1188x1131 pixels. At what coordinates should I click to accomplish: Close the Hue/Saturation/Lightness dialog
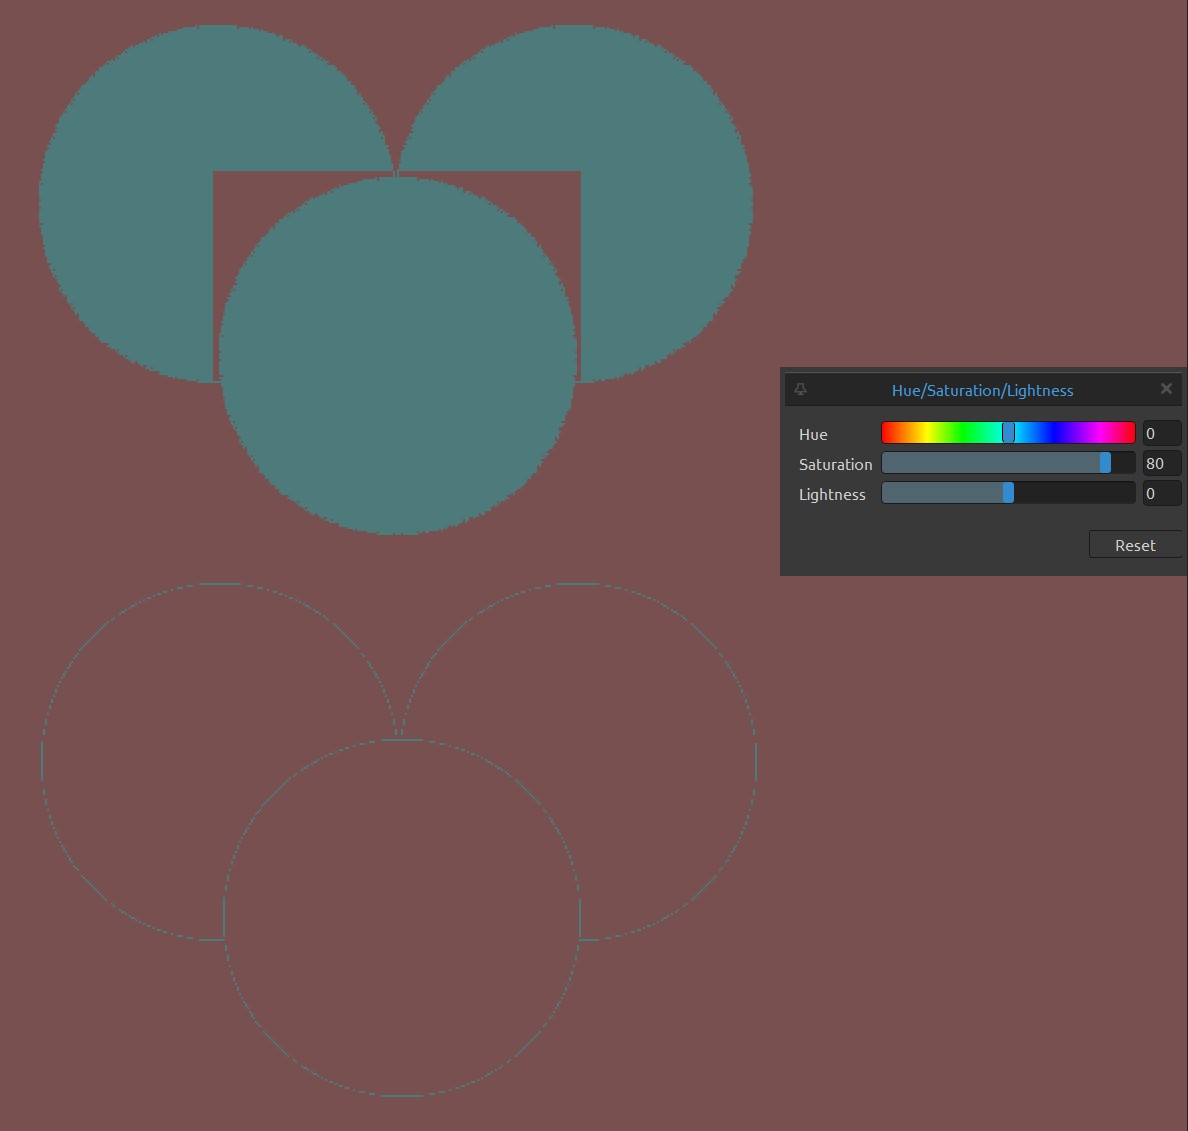click(x=1166, y=389)
